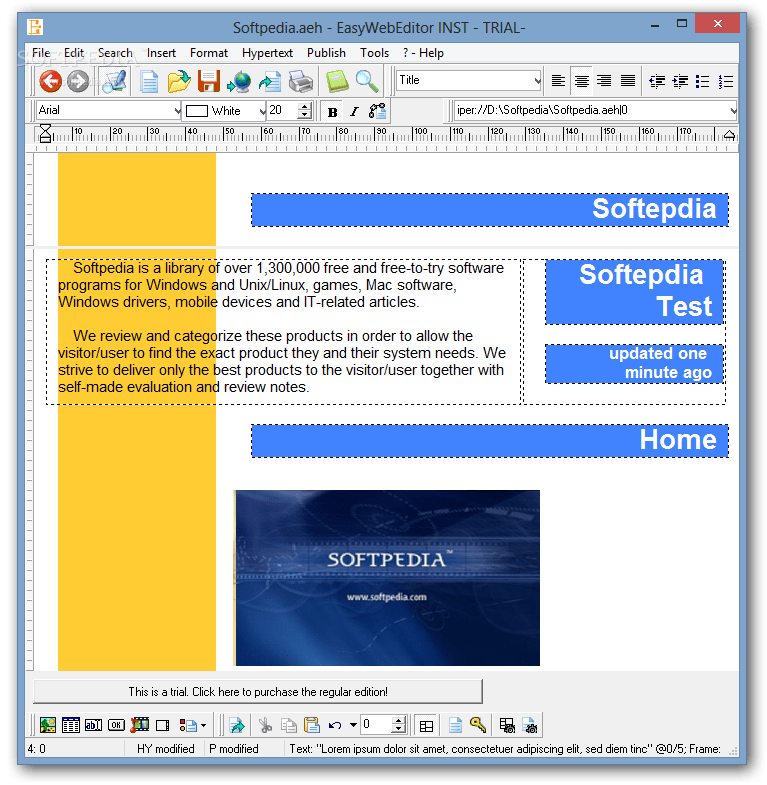Image resolution: width=767 pixels, height=785 pixels.
Task: Open the green help book icon
Action: 337,81
